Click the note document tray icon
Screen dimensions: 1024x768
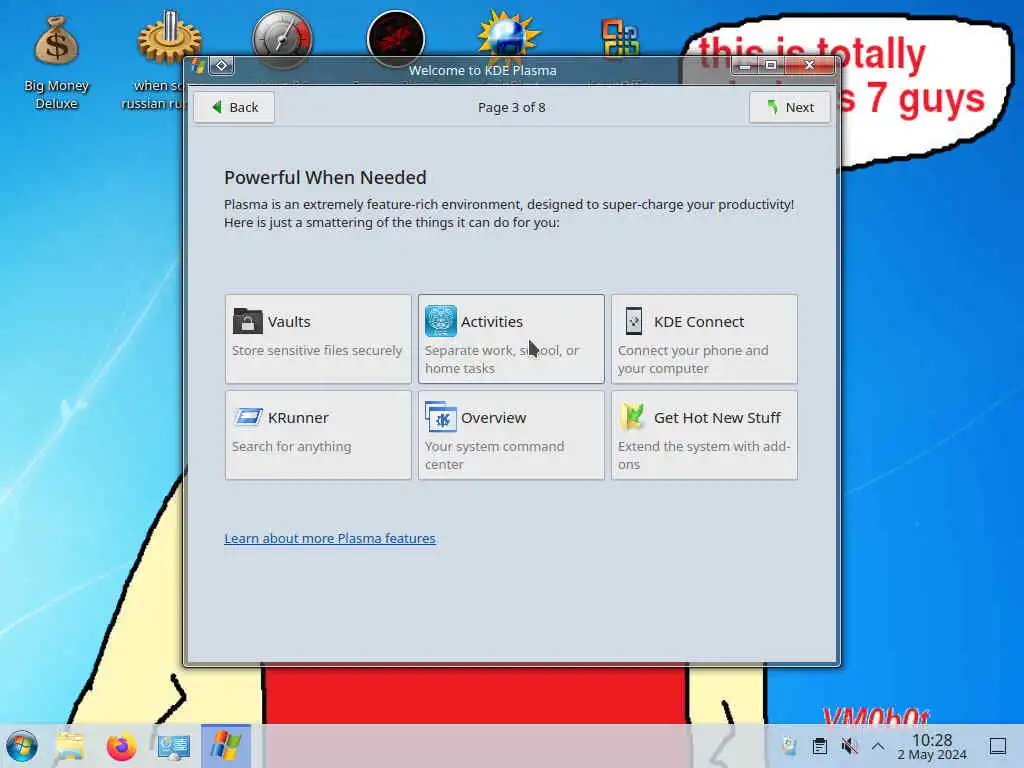[789, 746]
